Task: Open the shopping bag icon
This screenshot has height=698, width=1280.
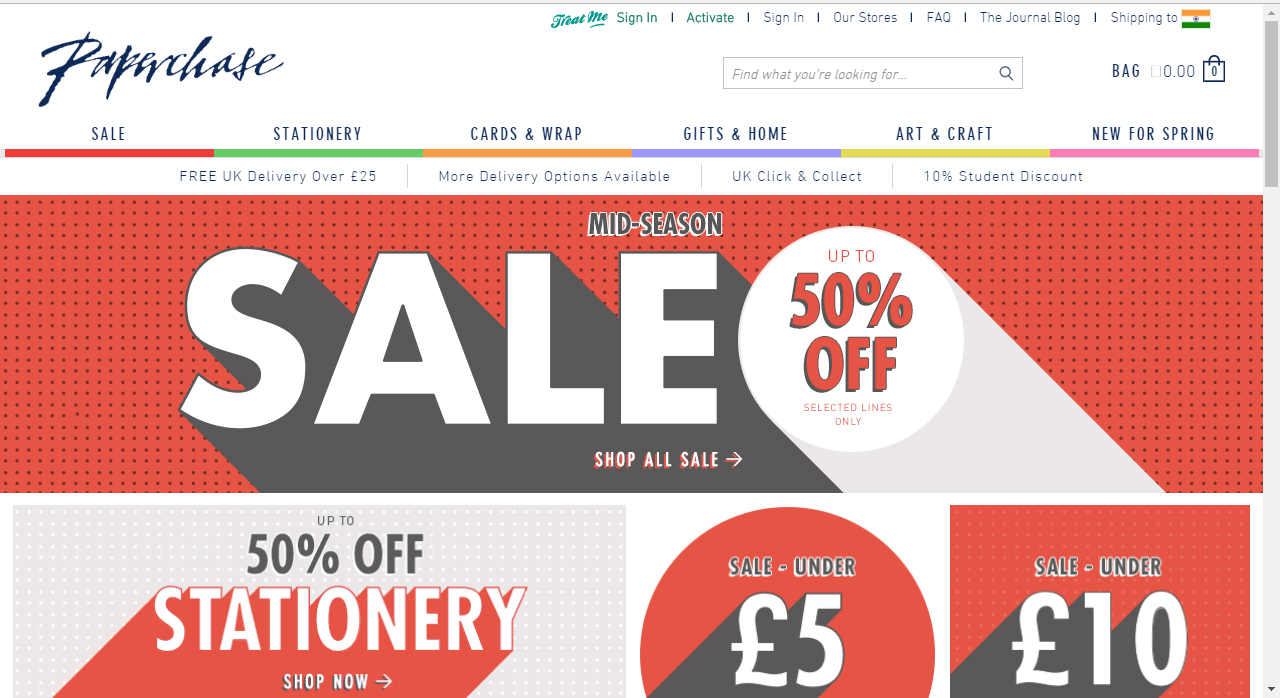Action: tap(1214, 69)
